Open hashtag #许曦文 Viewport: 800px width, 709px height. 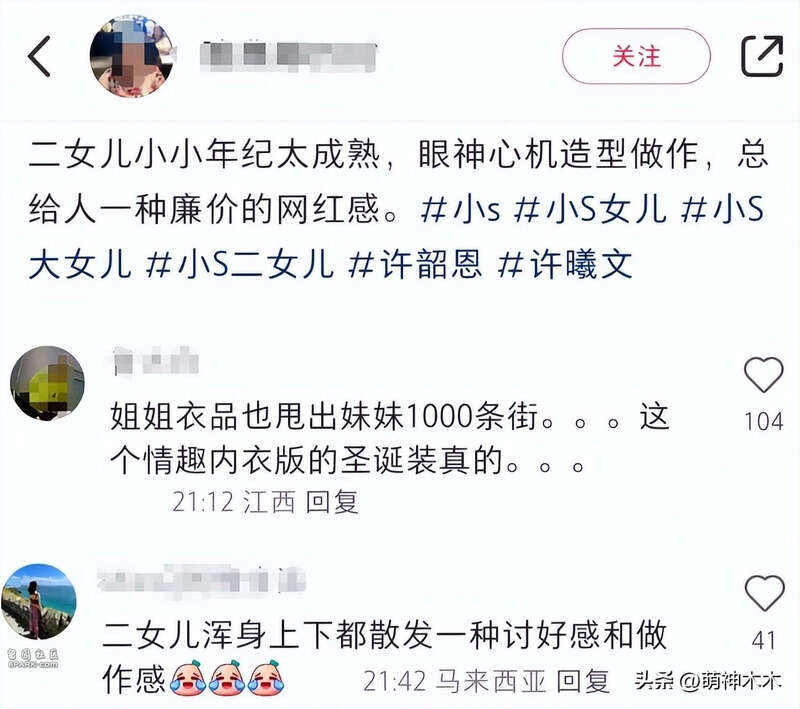click(565, 264)
